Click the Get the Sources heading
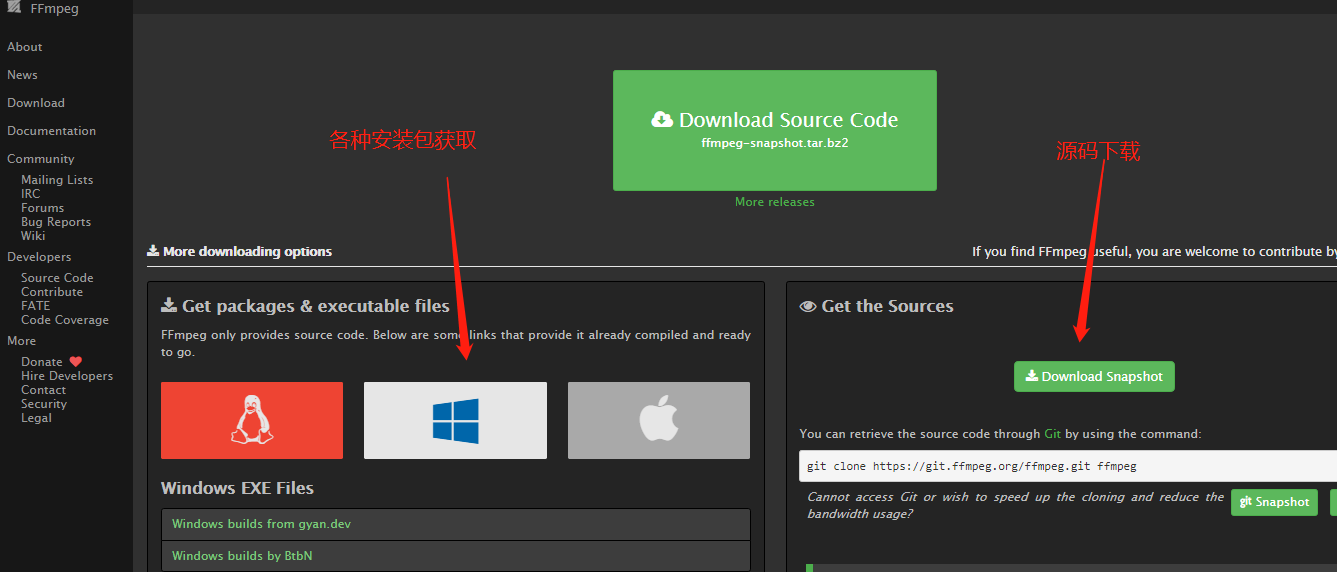Viewport: 1337px width, 572px height. (877, 306)
